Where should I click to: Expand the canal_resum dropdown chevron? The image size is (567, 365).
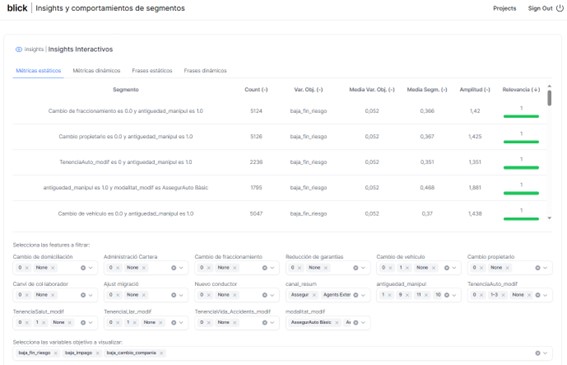(x=363, y=295)
